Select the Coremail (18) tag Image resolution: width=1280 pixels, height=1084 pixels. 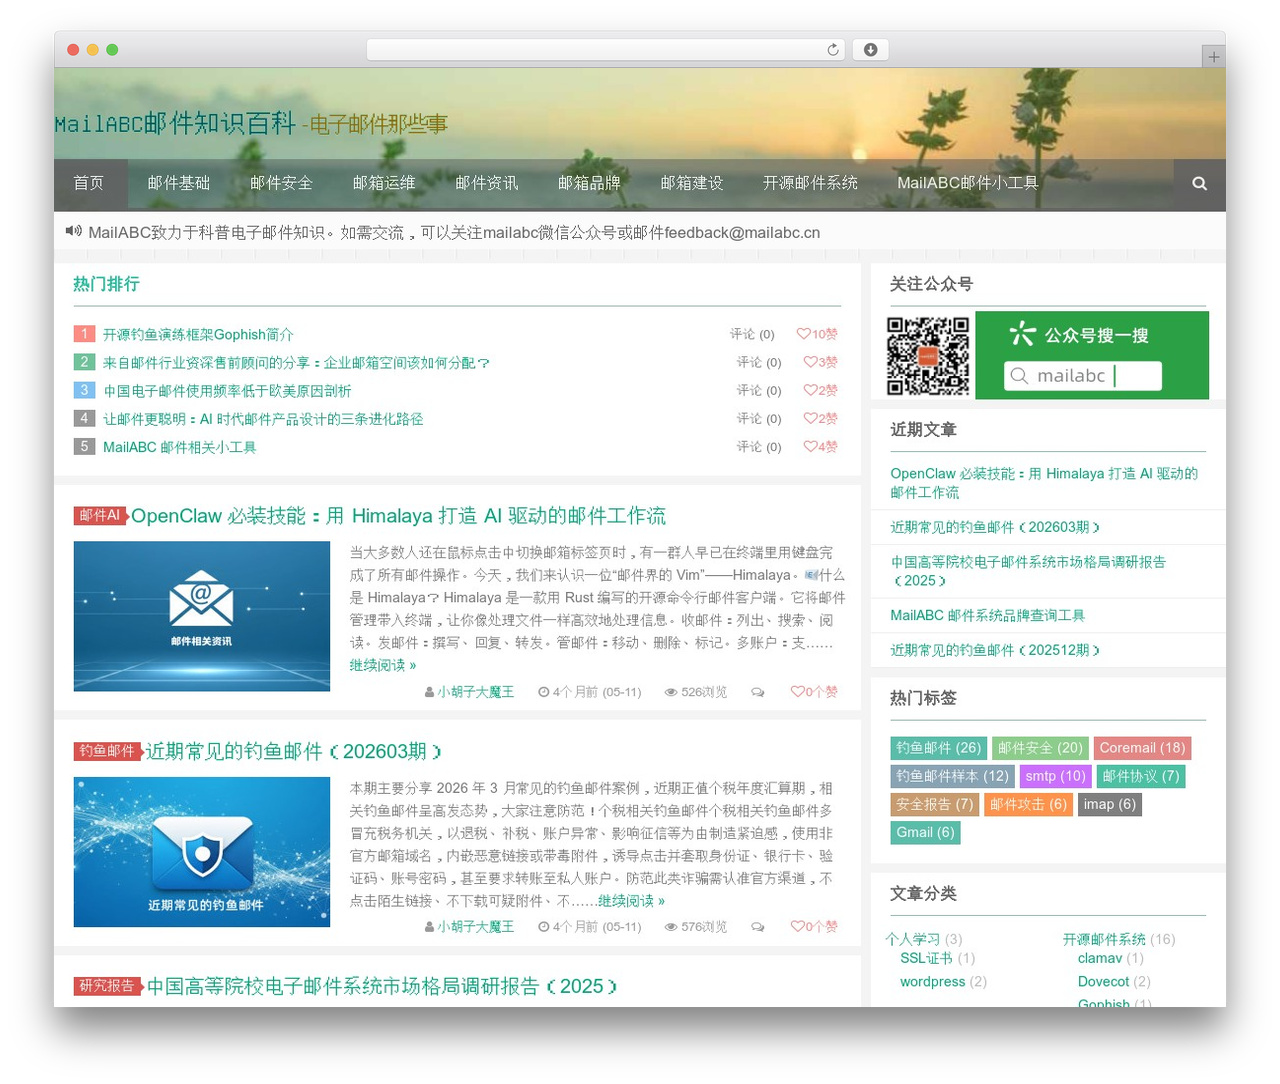pyautogui.click(x=1142, y=748)
